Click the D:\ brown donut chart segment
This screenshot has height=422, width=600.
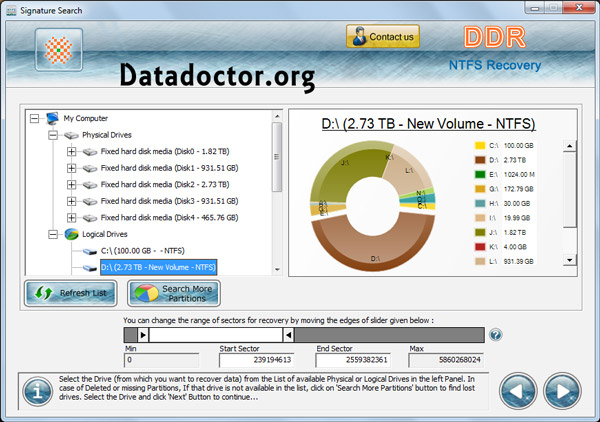point(373,251)
